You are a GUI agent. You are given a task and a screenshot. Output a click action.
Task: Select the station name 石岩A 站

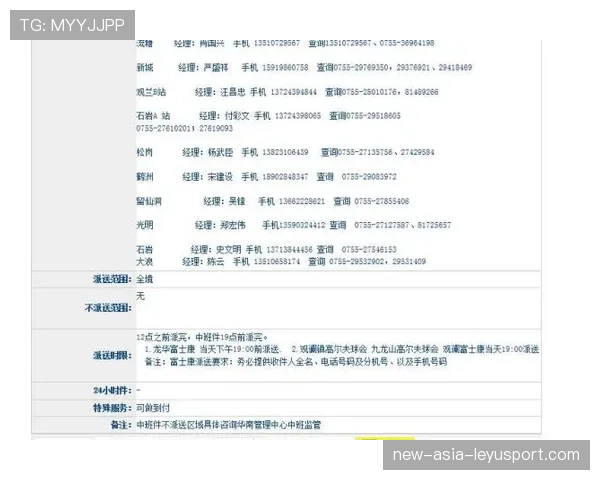(x=153, y=116)
